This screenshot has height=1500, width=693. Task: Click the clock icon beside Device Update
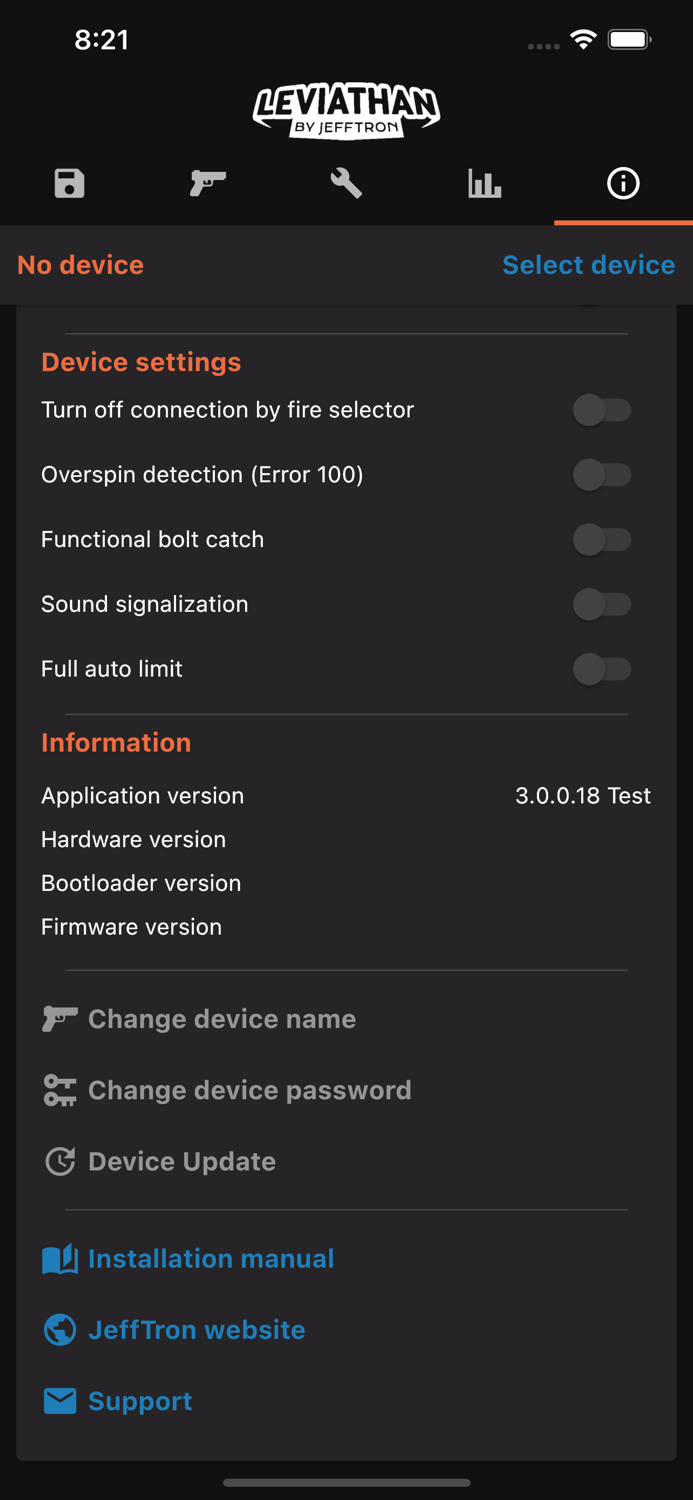pyautogui.click(x=60, y=1161)
